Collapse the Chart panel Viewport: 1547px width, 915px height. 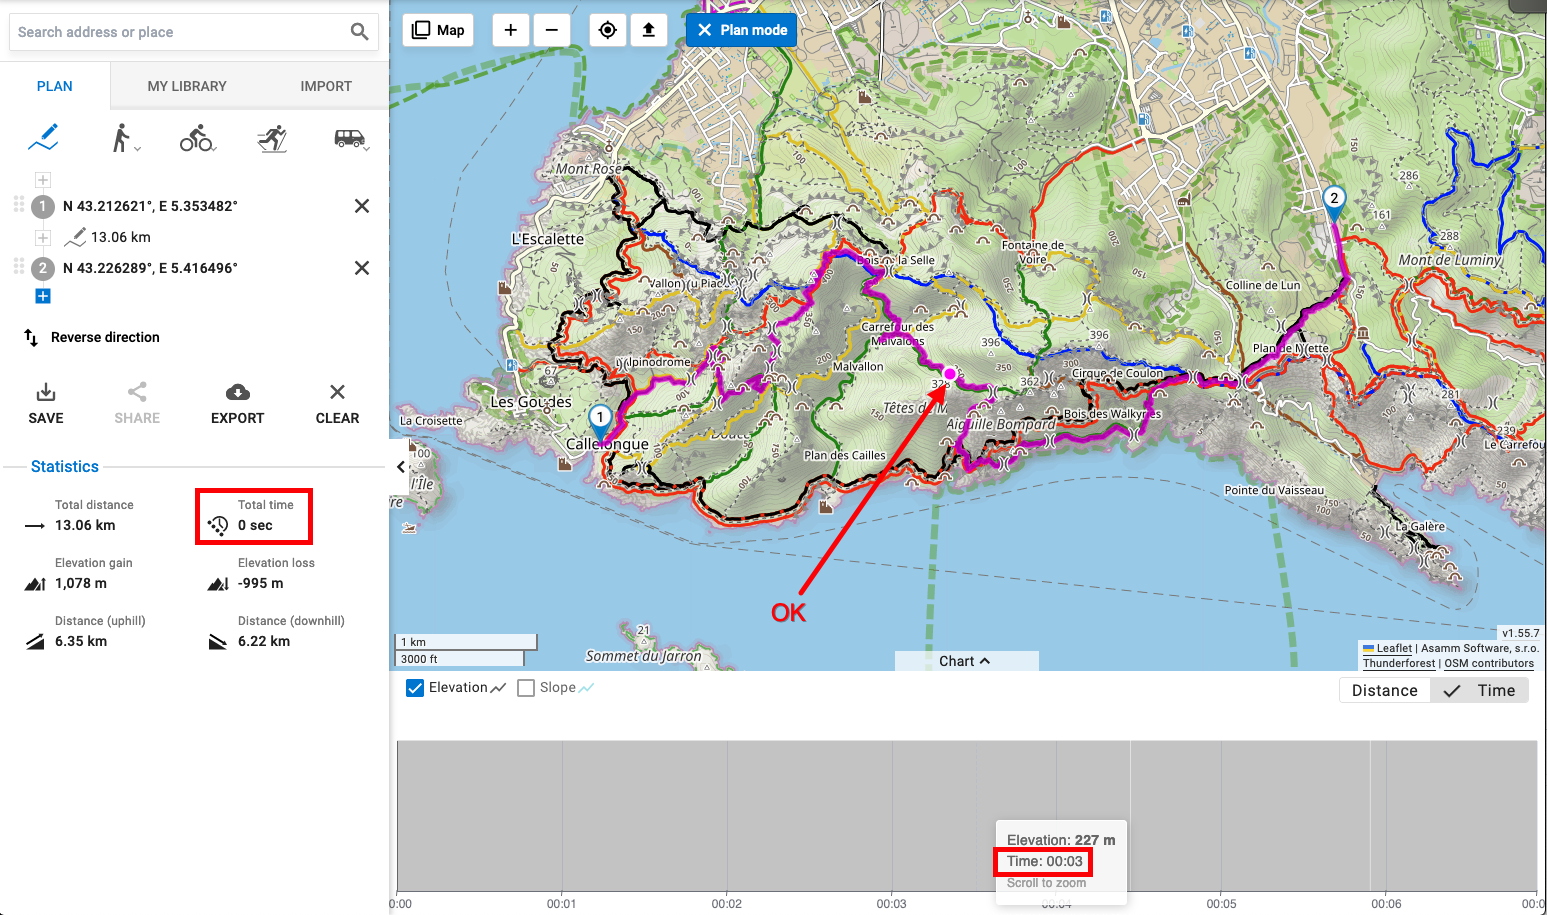pos(966,661)
